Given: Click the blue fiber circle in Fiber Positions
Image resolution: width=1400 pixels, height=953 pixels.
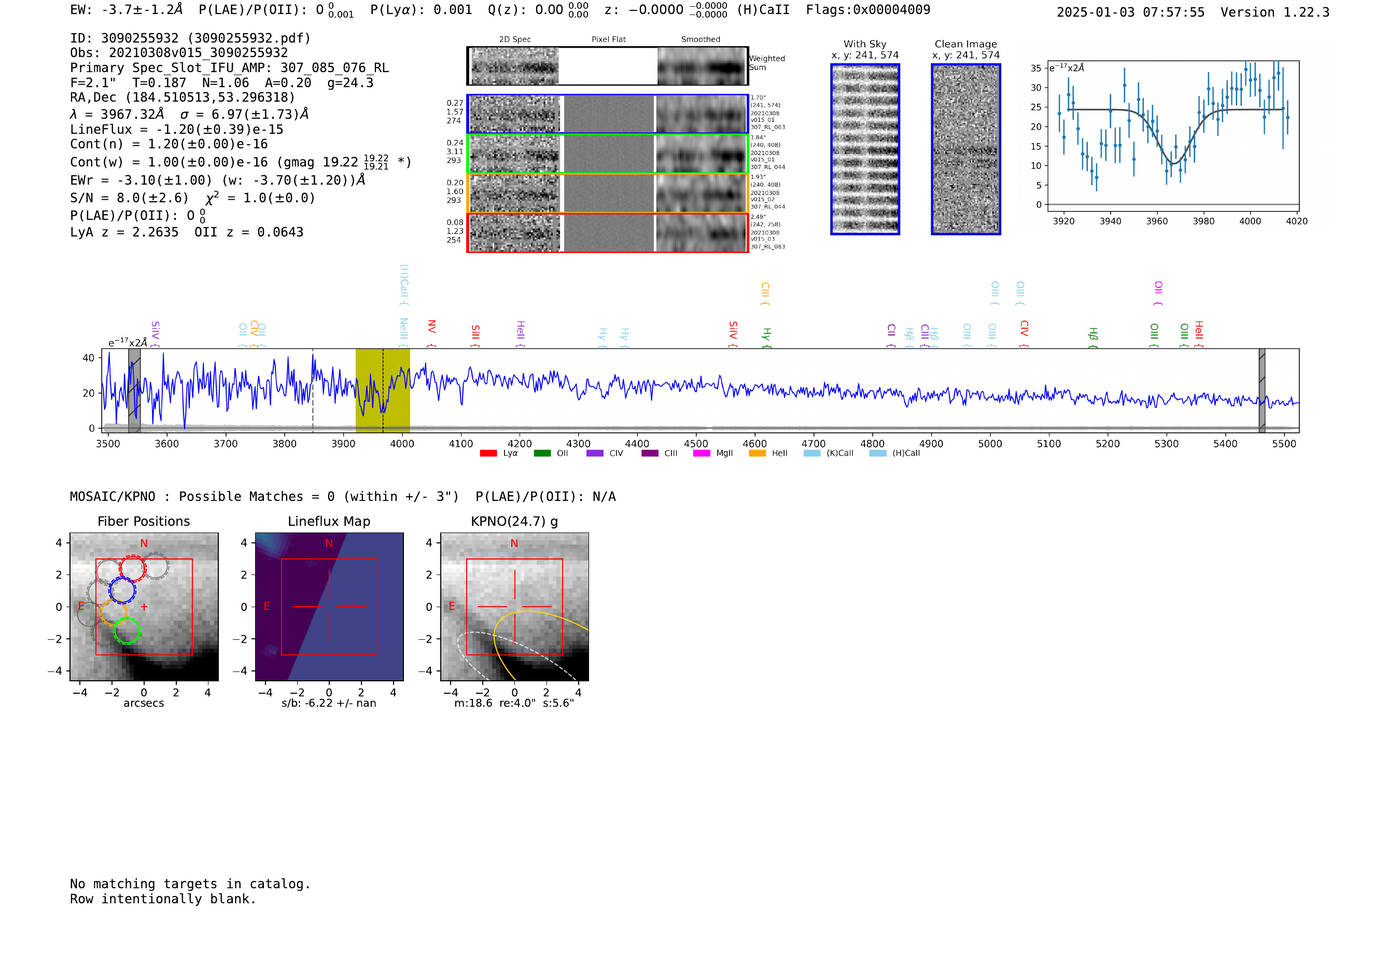Looking at the screenshot, I should coord(122,590).
